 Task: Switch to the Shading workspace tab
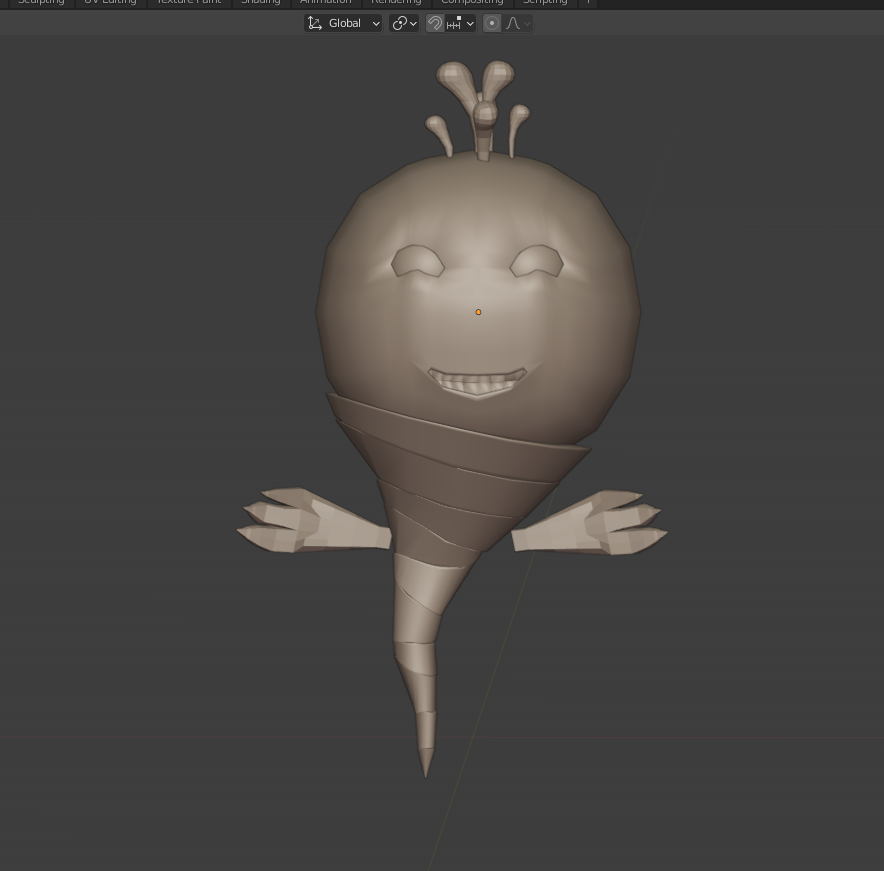point(260,2)
